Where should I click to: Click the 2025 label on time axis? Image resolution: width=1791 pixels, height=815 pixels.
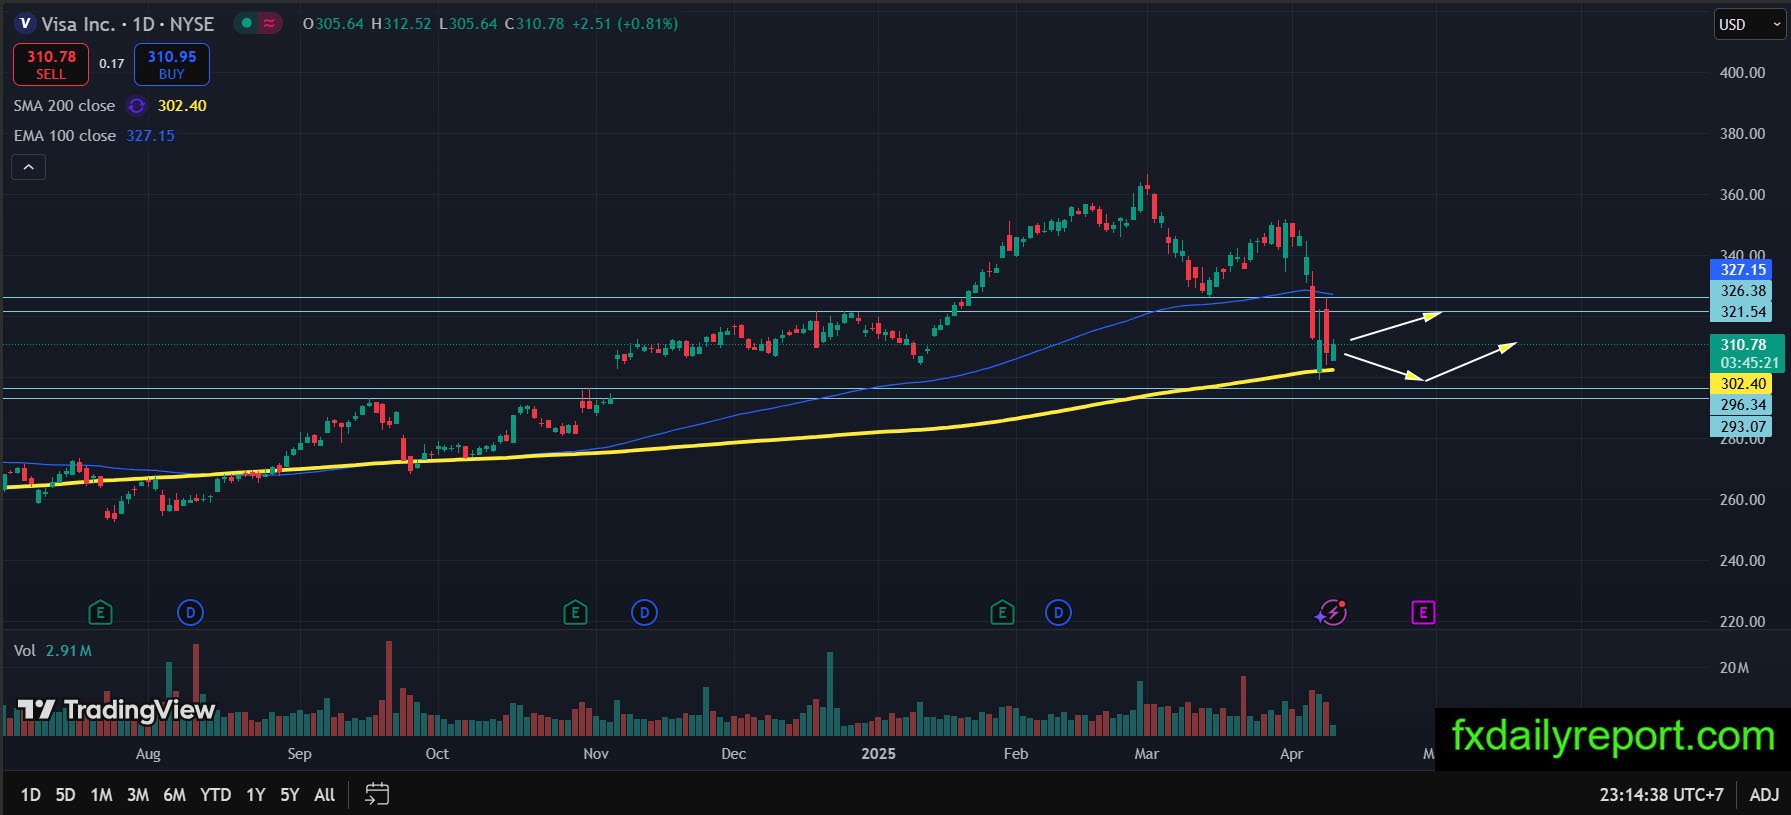point(878,754)
